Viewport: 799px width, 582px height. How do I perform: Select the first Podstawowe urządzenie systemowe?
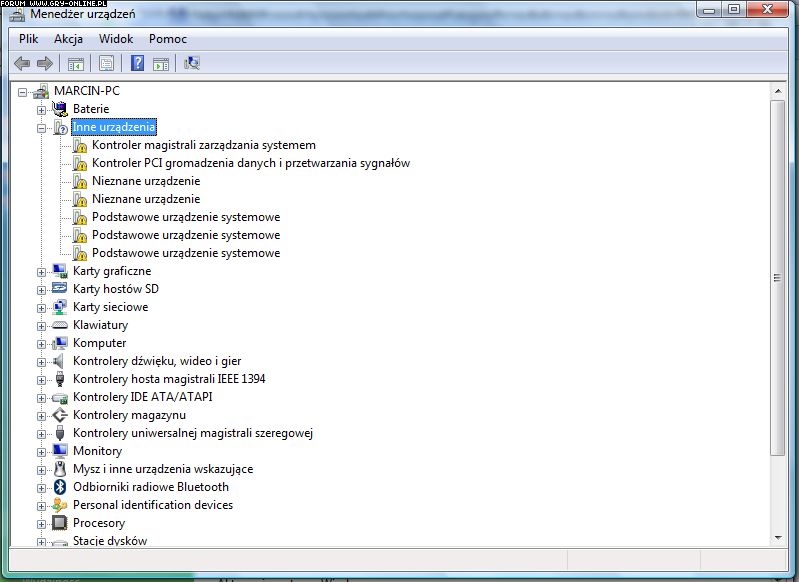(186, 217)
